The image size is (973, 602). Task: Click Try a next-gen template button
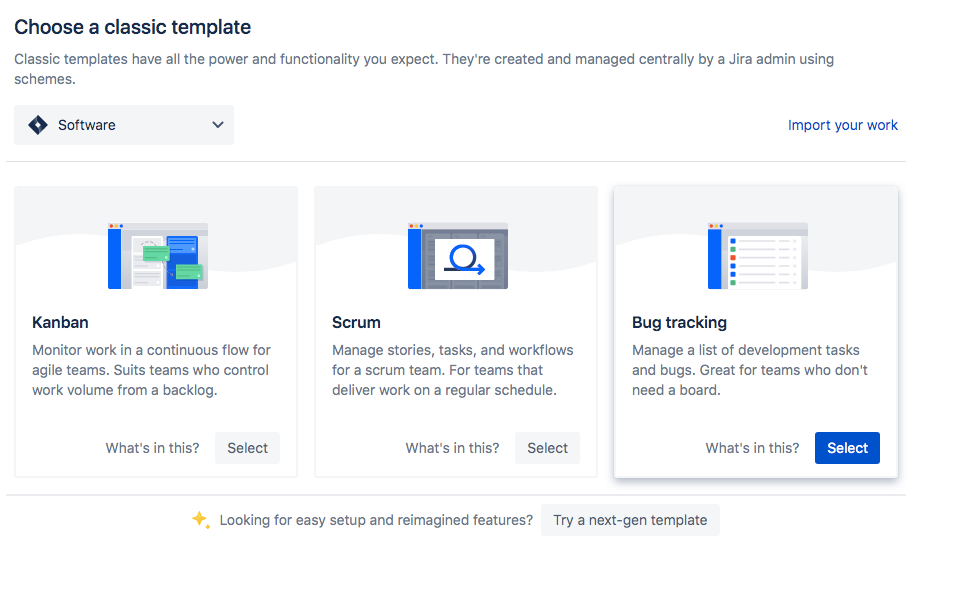pyautogui.click(x=630, y=520)
